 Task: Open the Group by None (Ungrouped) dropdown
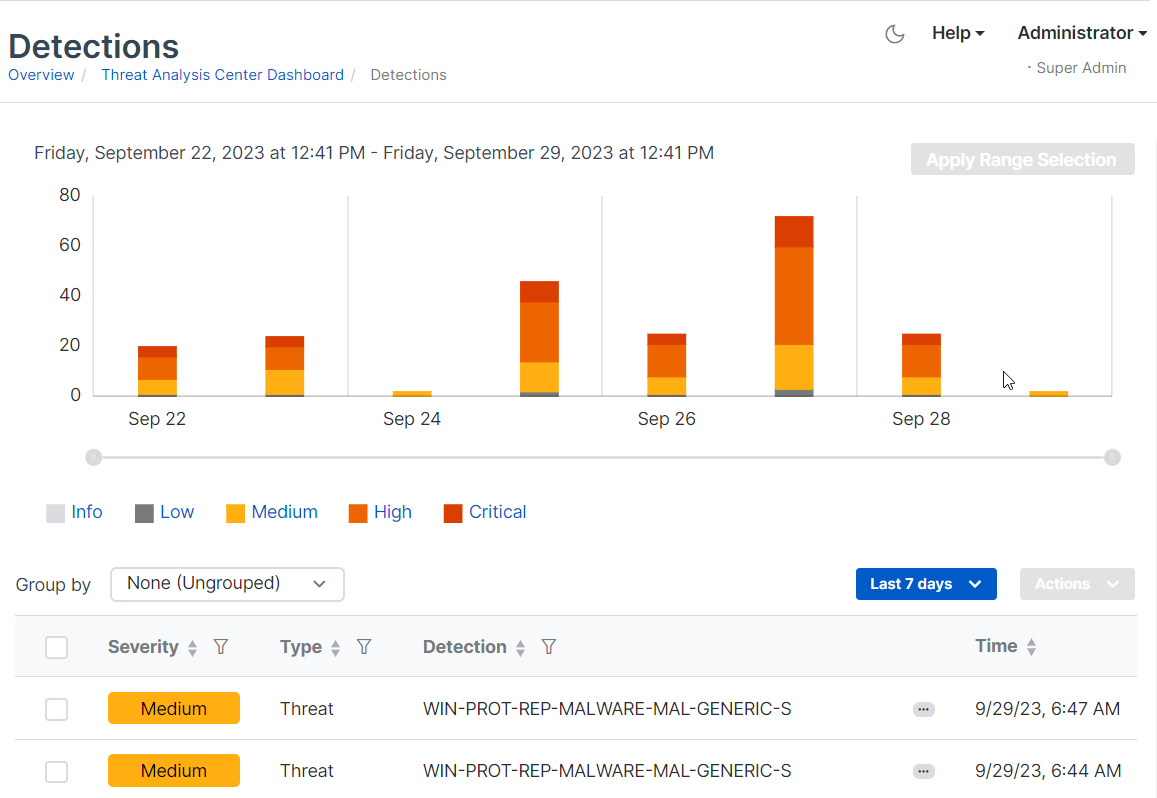pyautogui.click(x=227, y=584)
